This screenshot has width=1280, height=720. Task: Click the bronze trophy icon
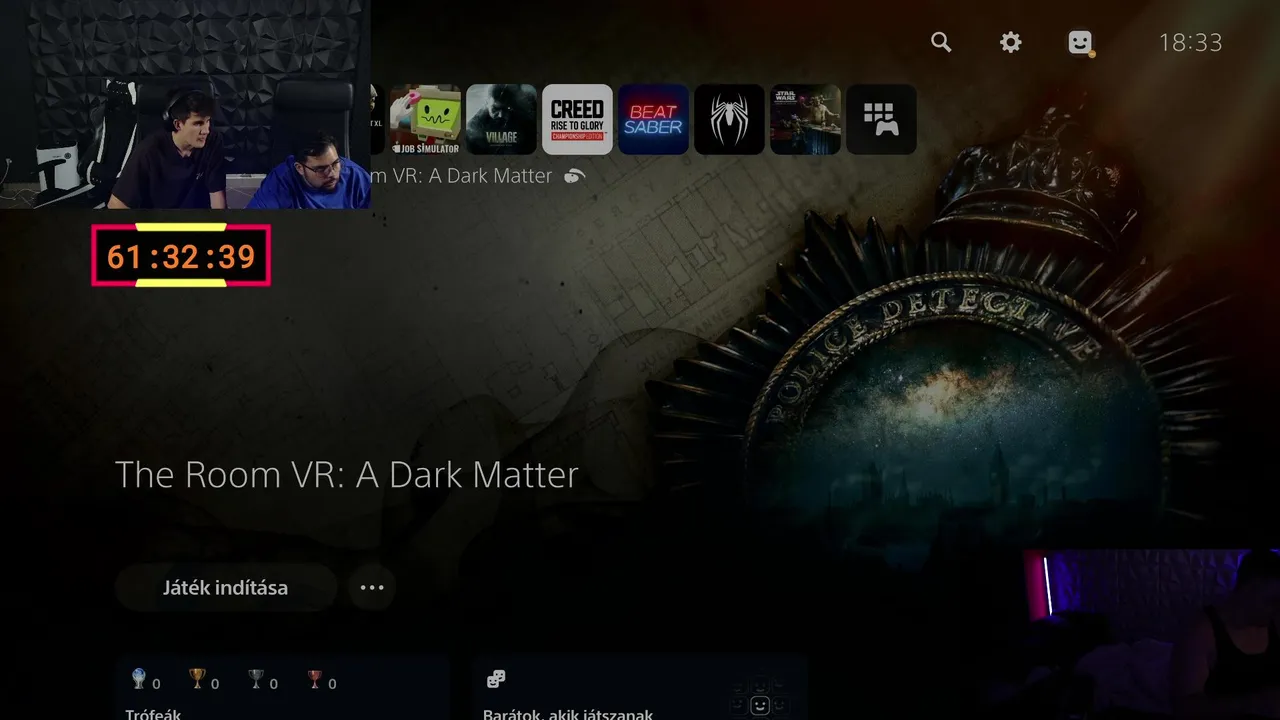coord(315,680)
